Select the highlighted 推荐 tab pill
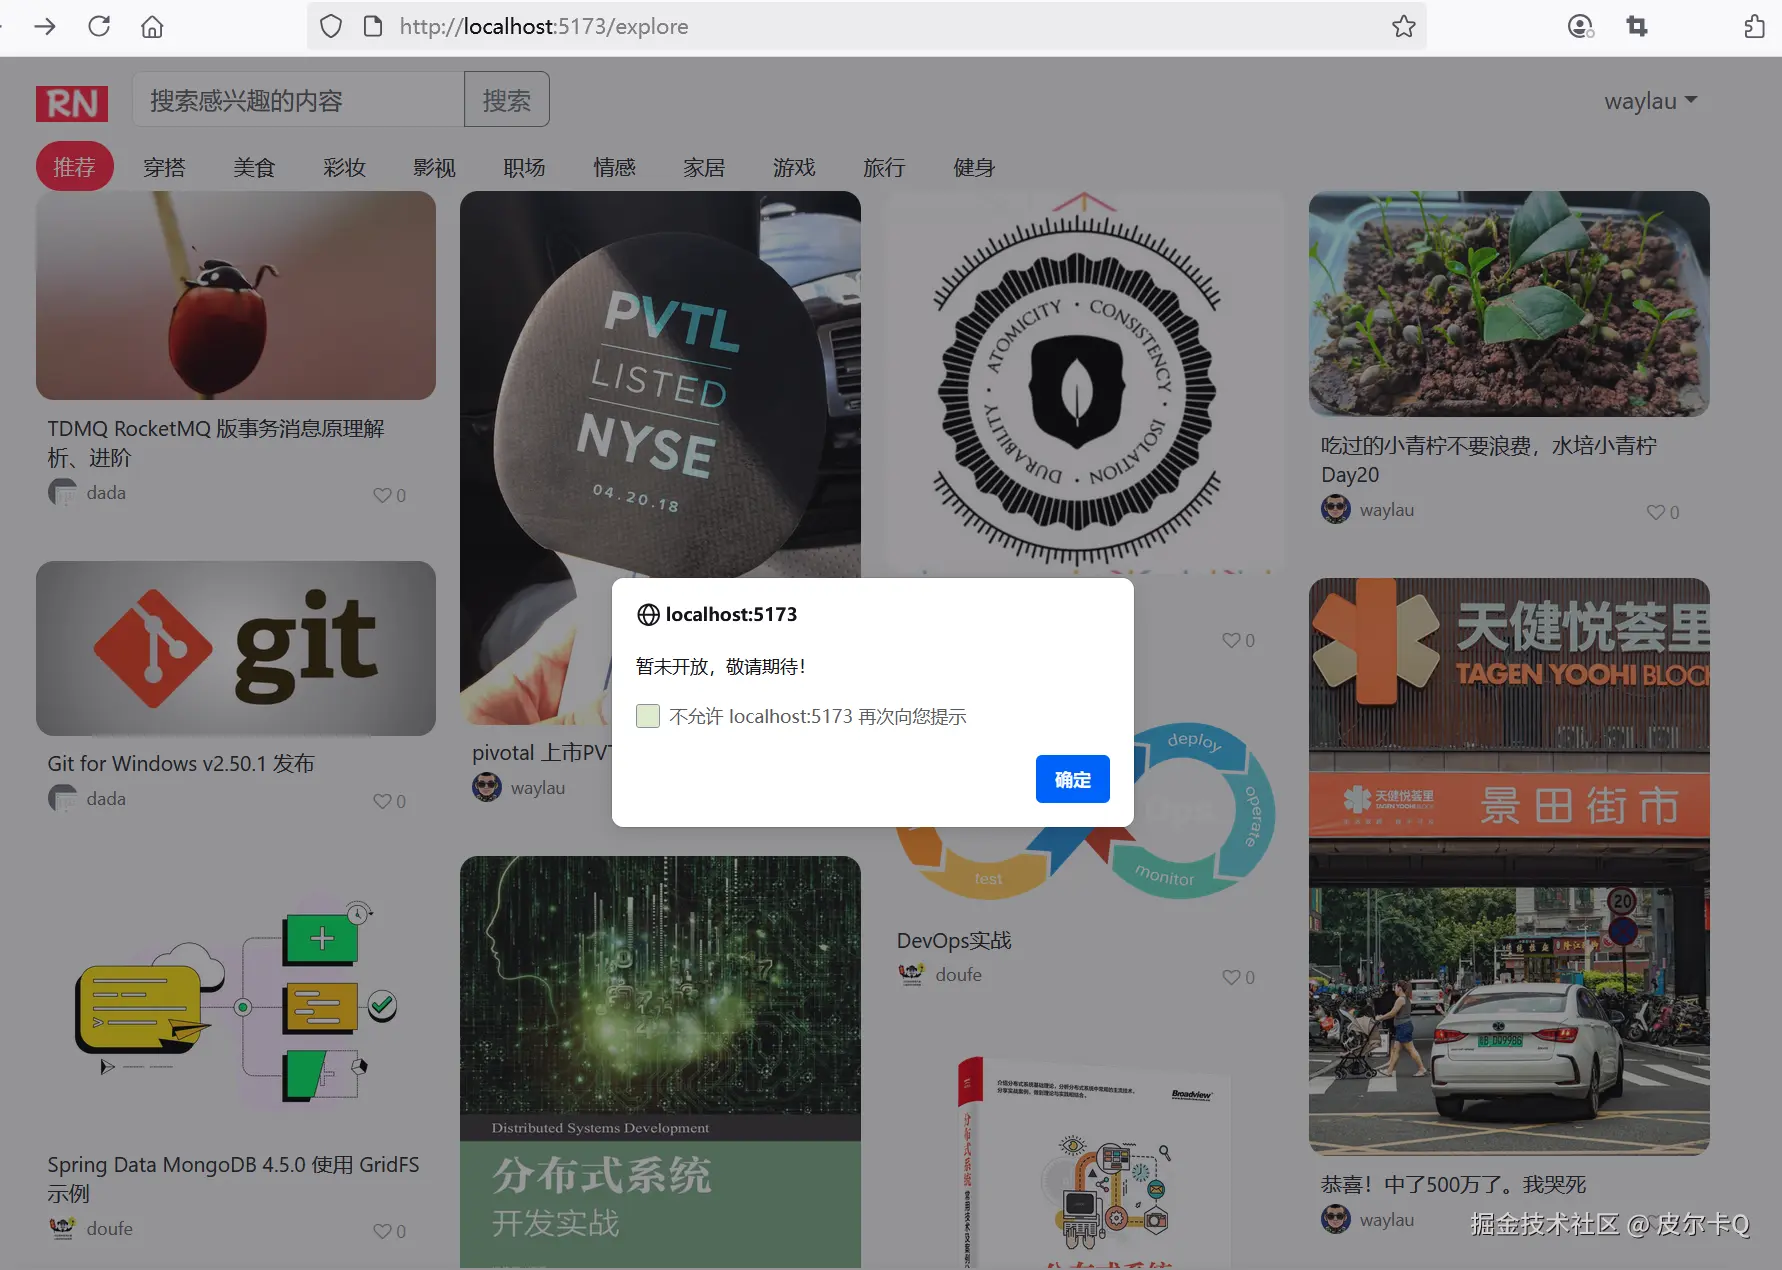This screenshot has width=1782, height=1270. click(x=74, y=166)
